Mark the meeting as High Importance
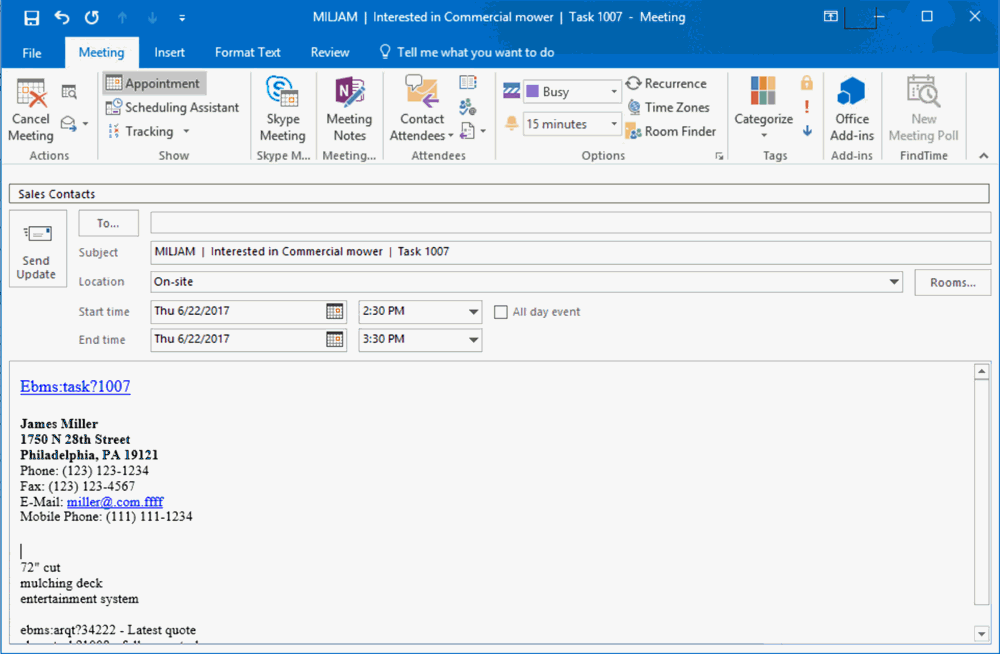1000x654 pixels. (807, 107)
